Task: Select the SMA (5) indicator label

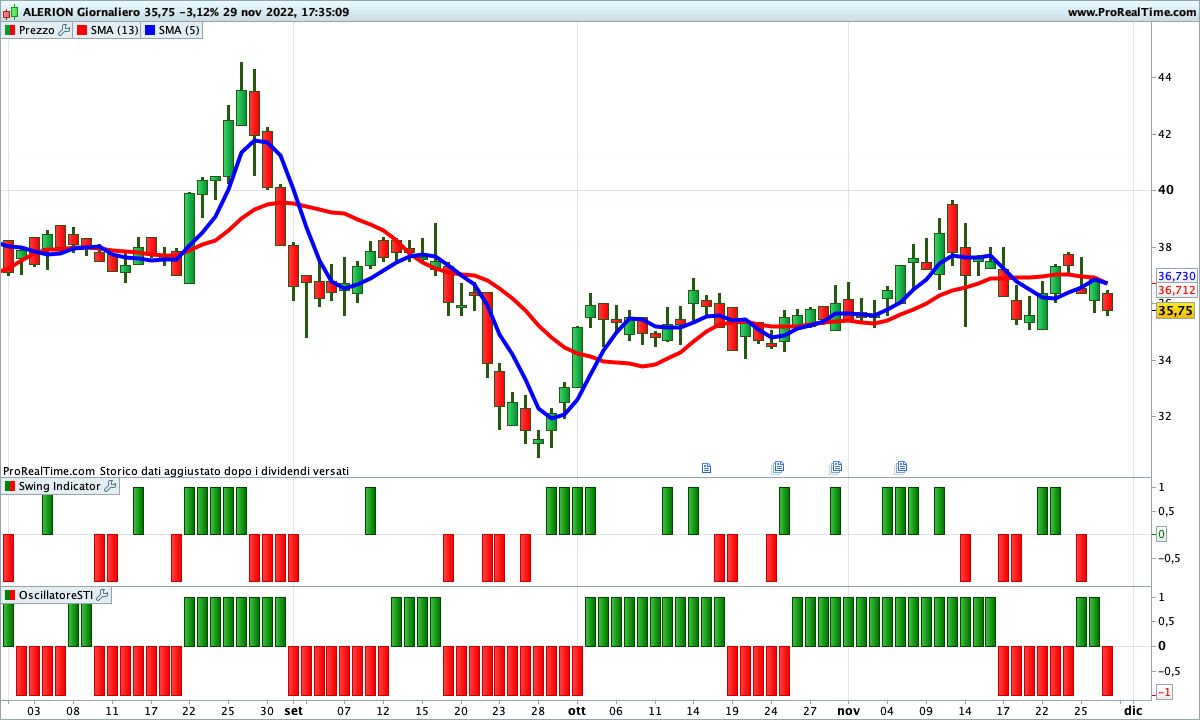Action: pos(179,30)
